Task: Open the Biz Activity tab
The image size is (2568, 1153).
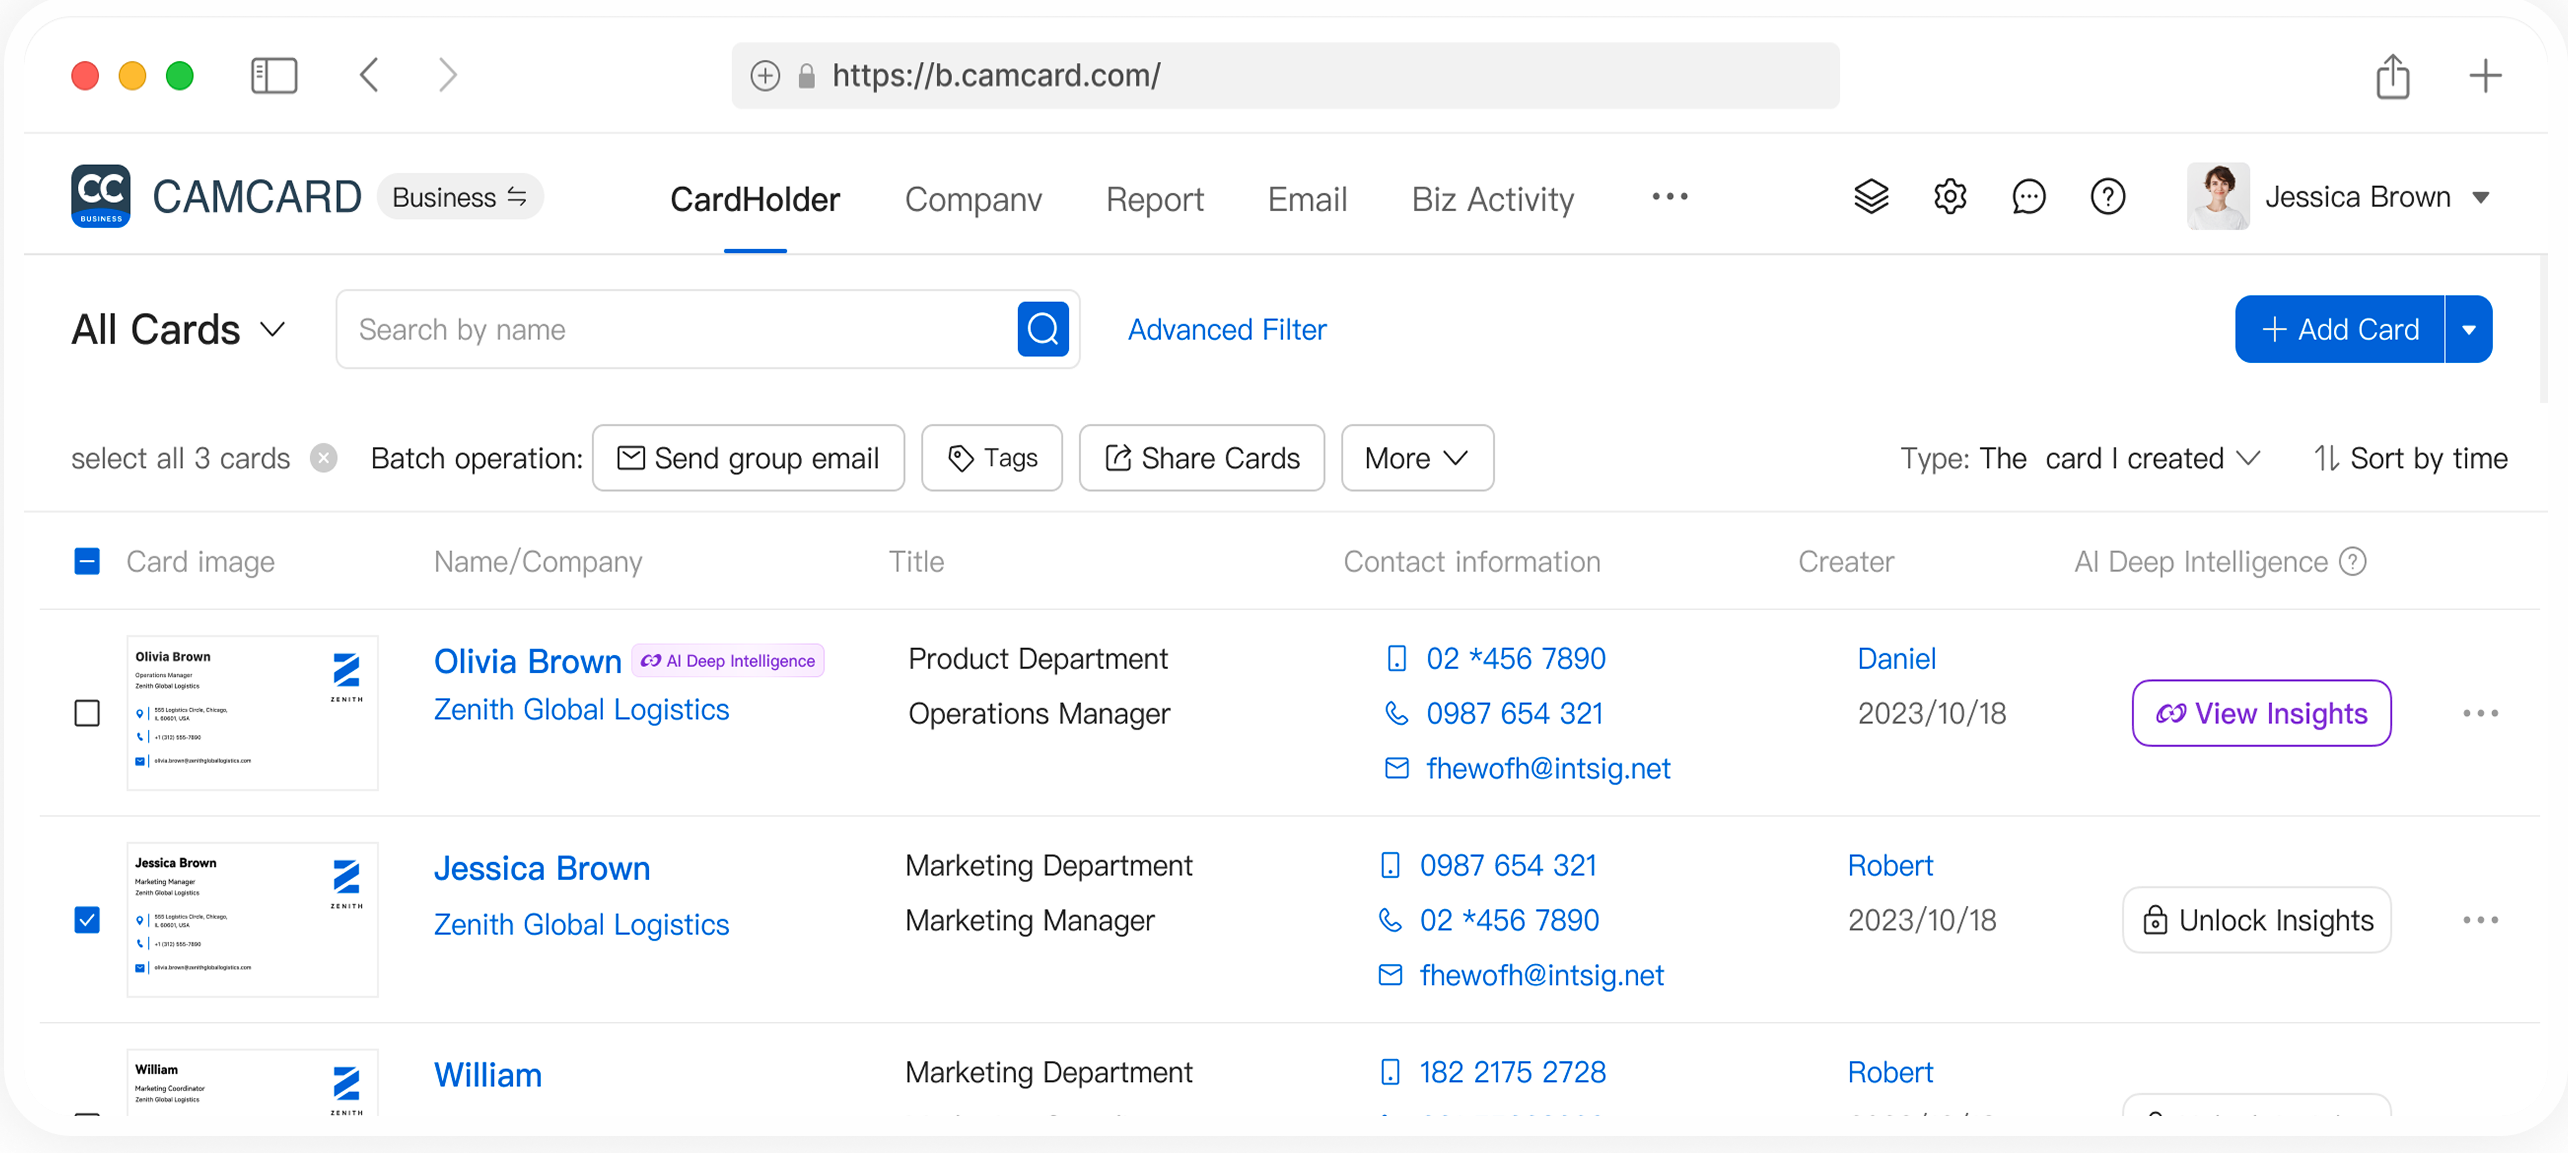Action: click(x=1492, y=199)
